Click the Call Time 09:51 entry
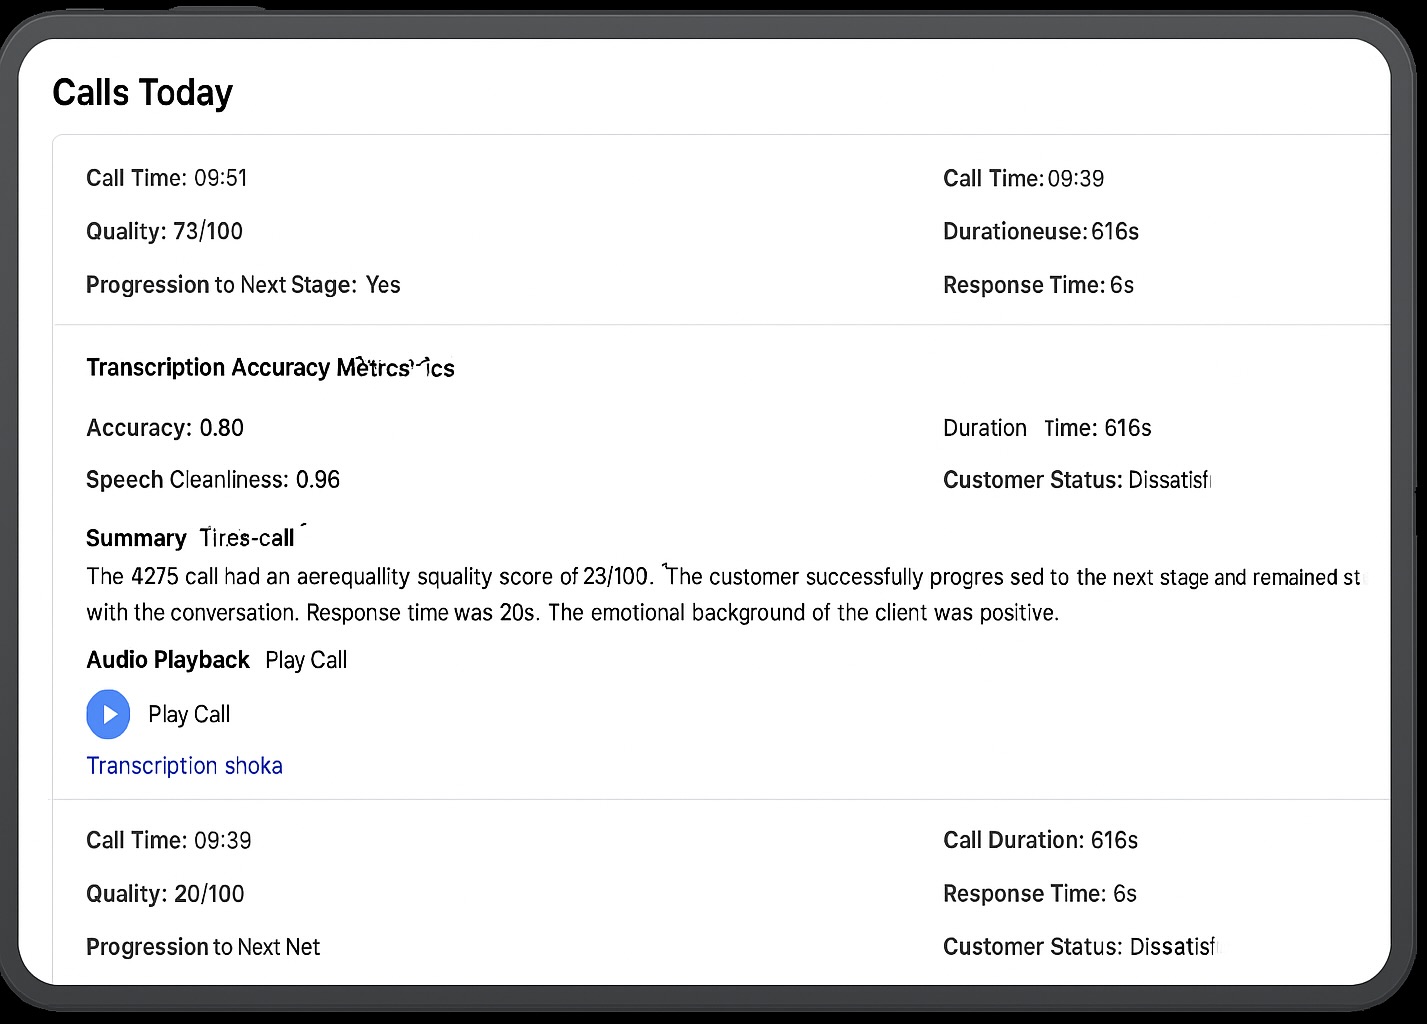 coord(166,178)
